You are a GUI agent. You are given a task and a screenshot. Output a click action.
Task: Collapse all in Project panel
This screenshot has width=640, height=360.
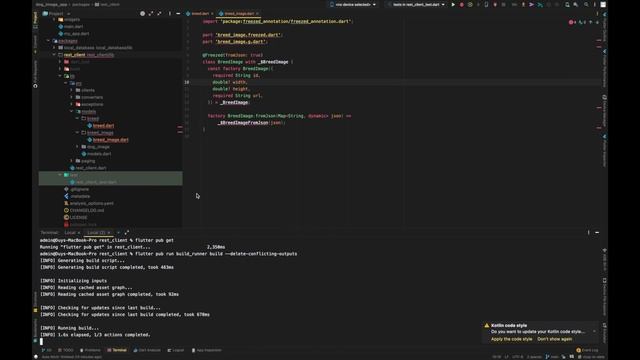159,13
